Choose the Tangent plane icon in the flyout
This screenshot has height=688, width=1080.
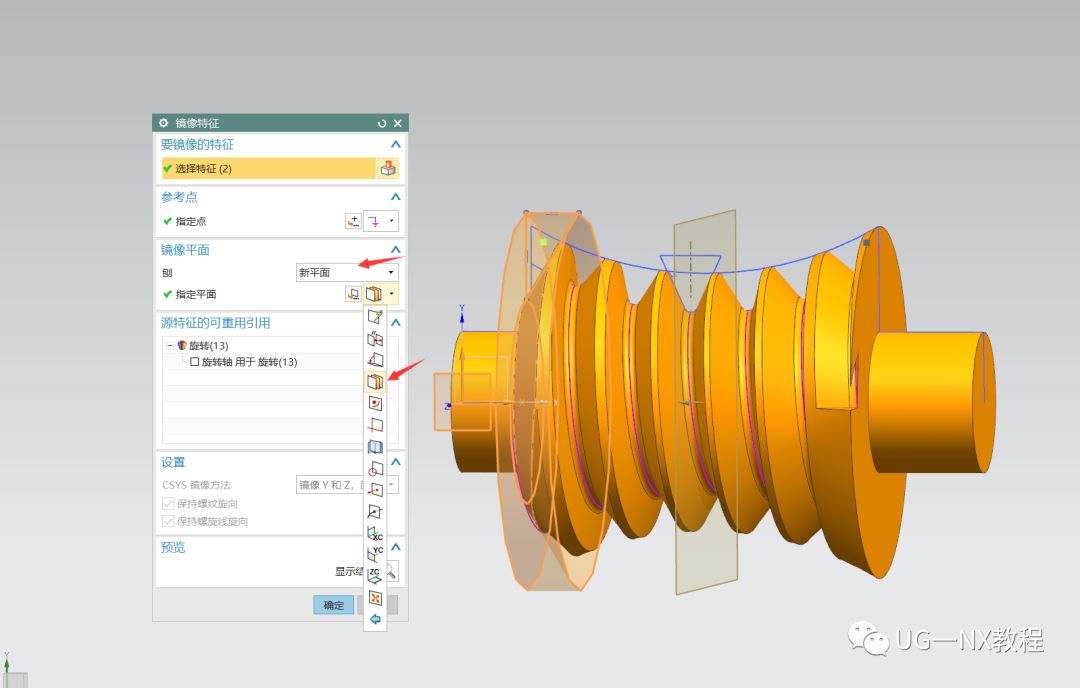tap(375, 446)
